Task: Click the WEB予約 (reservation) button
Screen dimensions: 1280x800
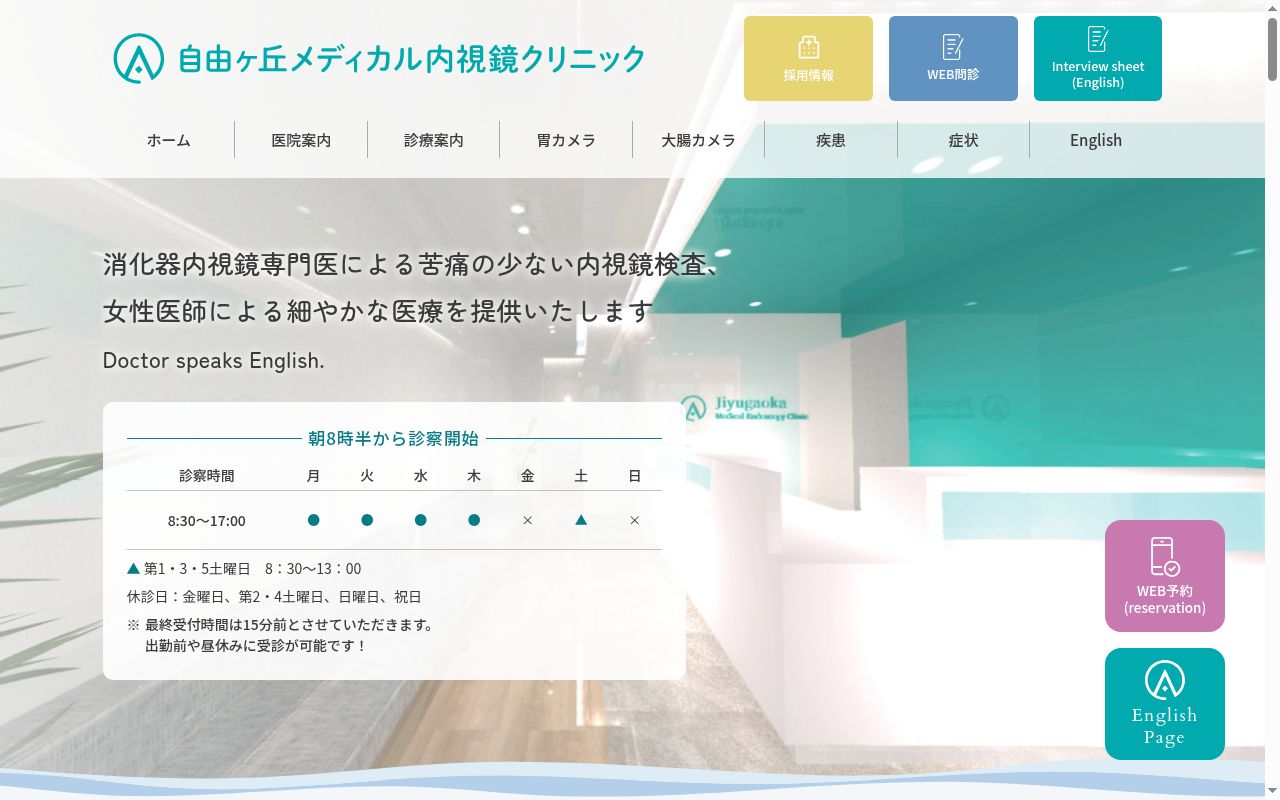Action: coord(1165,576)
